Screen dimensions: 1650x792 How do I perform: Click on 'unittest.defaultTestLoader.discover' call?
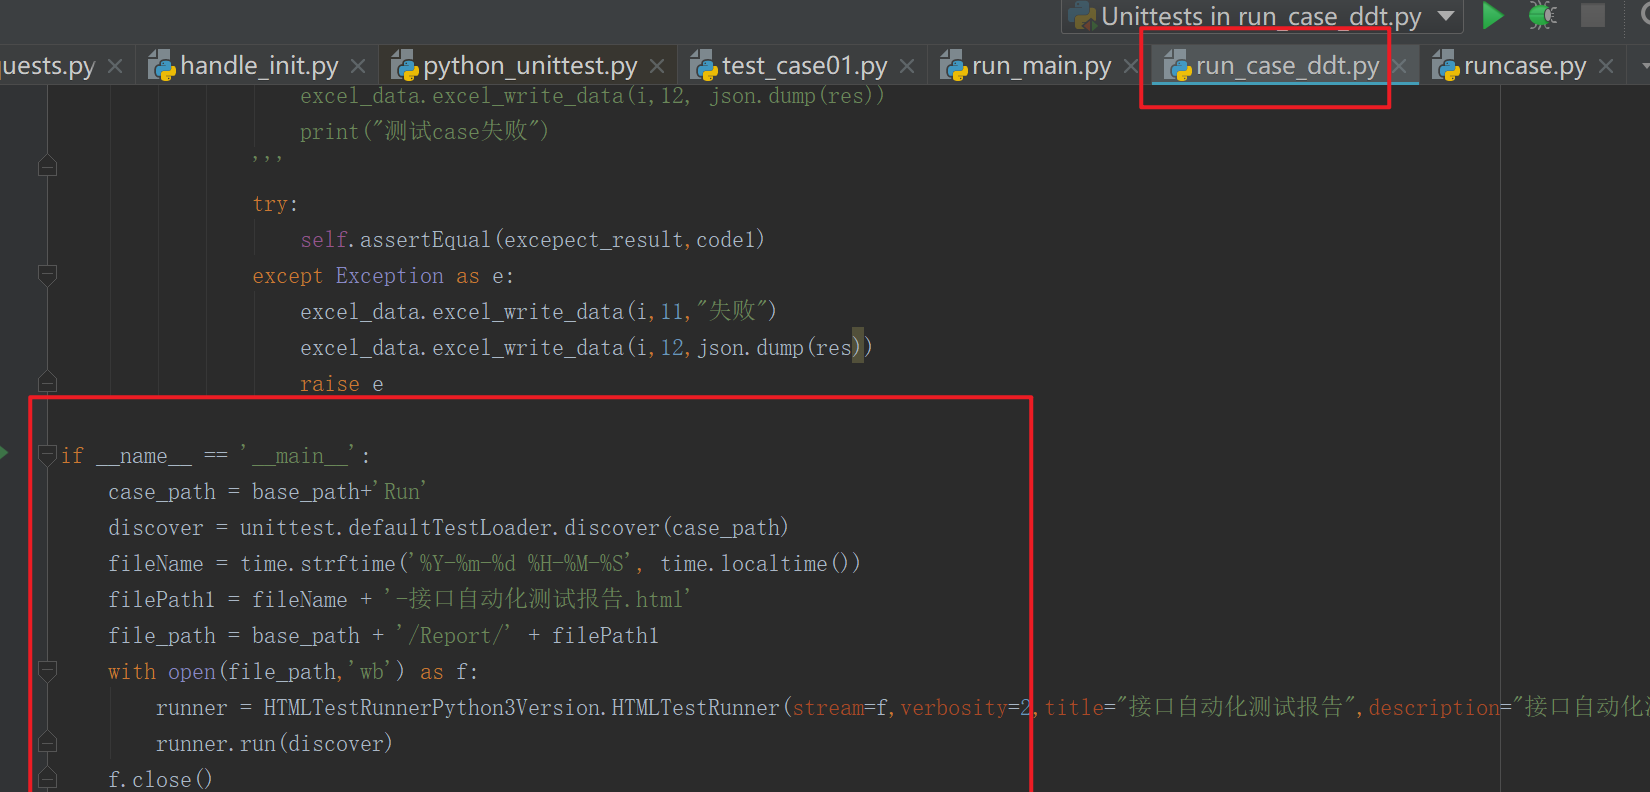[x=449, y=528]
